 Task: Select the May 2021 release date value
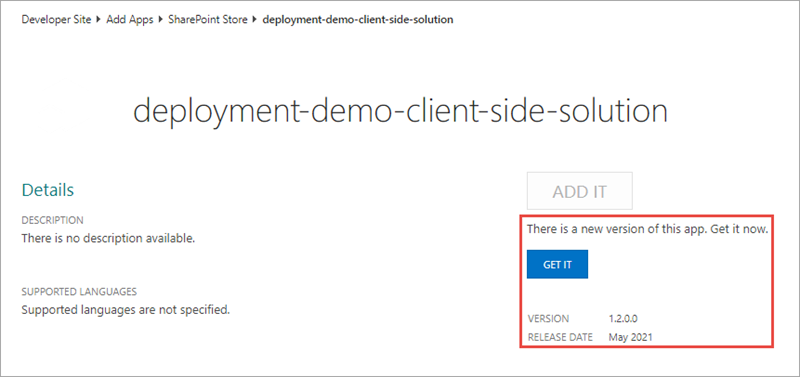(x=631, y=337)
